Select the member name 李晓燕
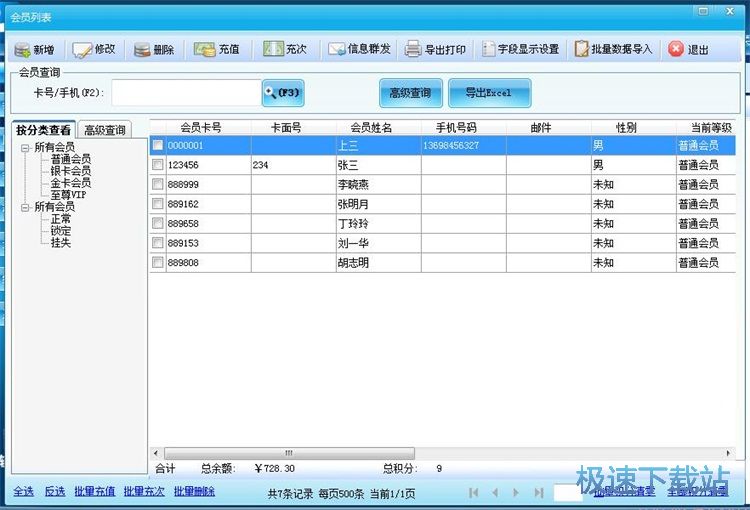This screenshot has width=750, height=510. coord(353,185)
